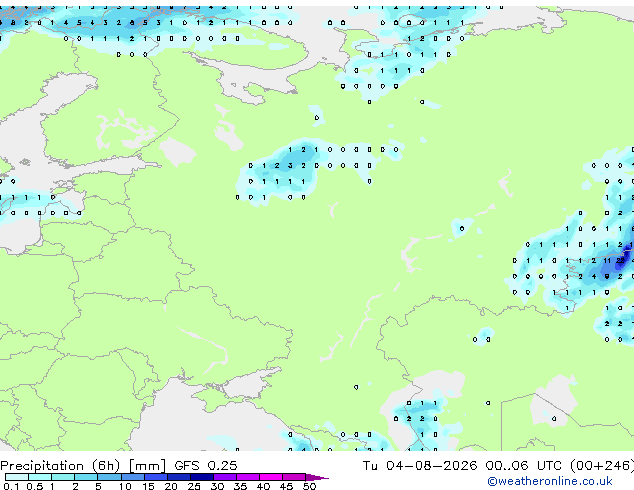The width and height of the screenshot is (634, 490).
Task: Click legend label '10'
Action: [x=125, y=486]
